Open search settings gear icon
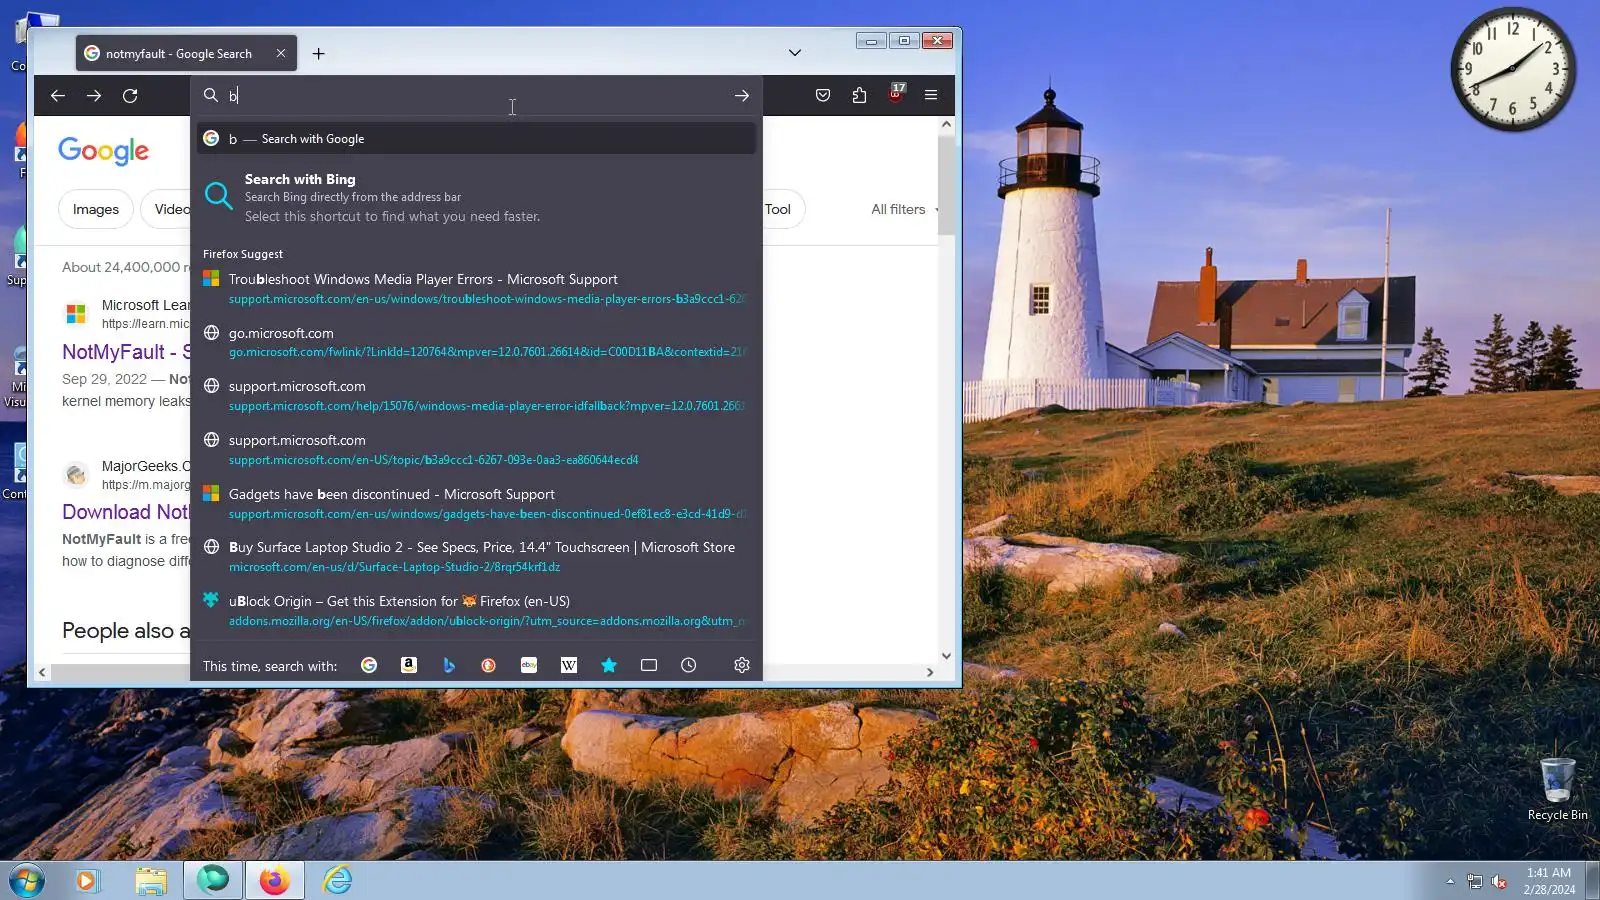The width and height of the screenshot is (1600, 900). point(742,666)
